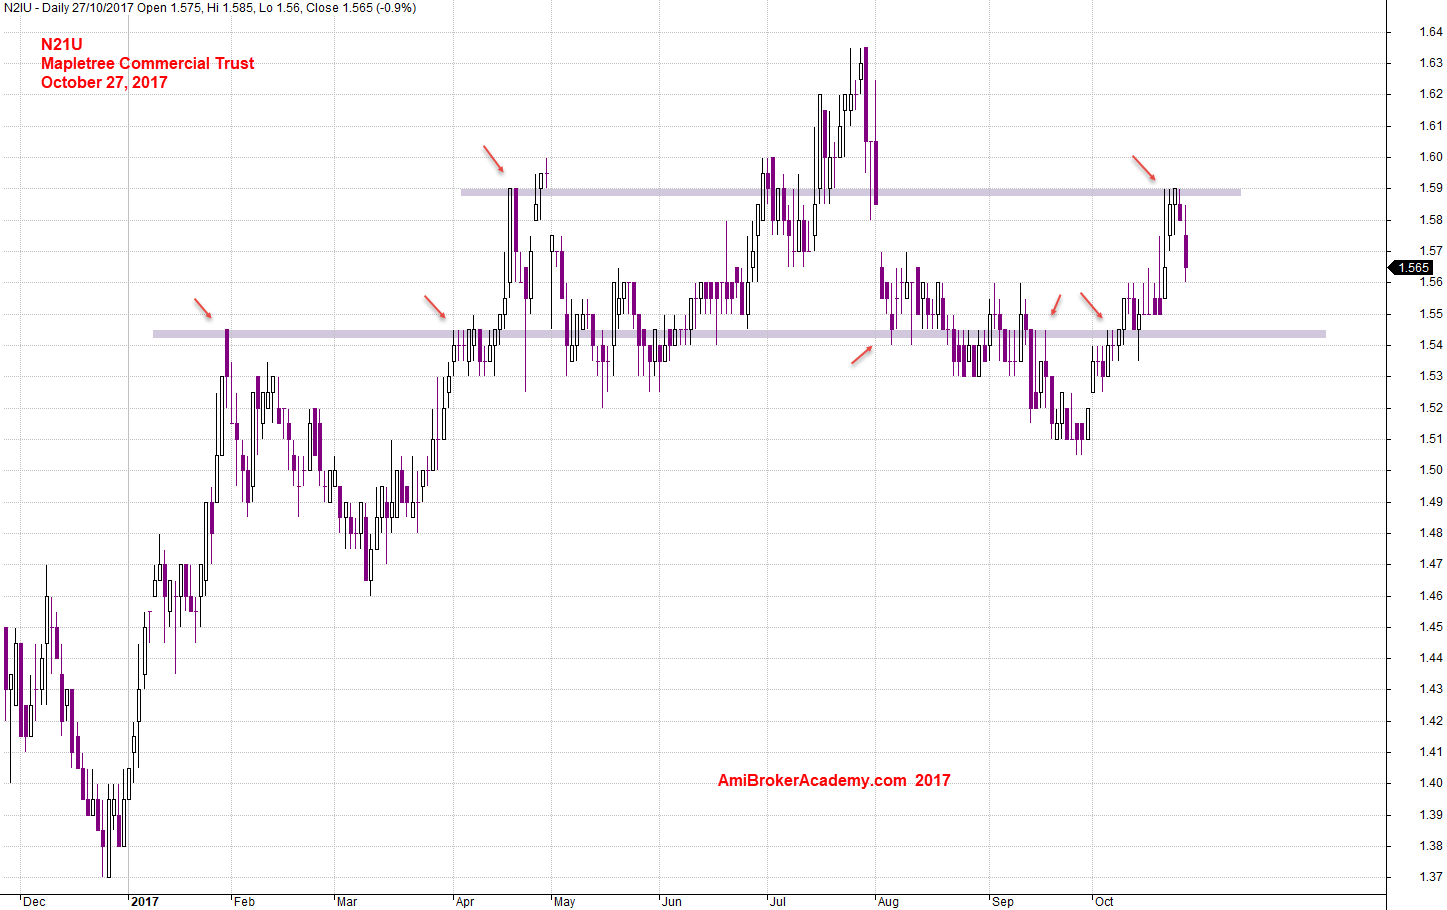The image size is (1447, 910).
Task: Click the 1.58 price axis label
Action: (1431, 220)
